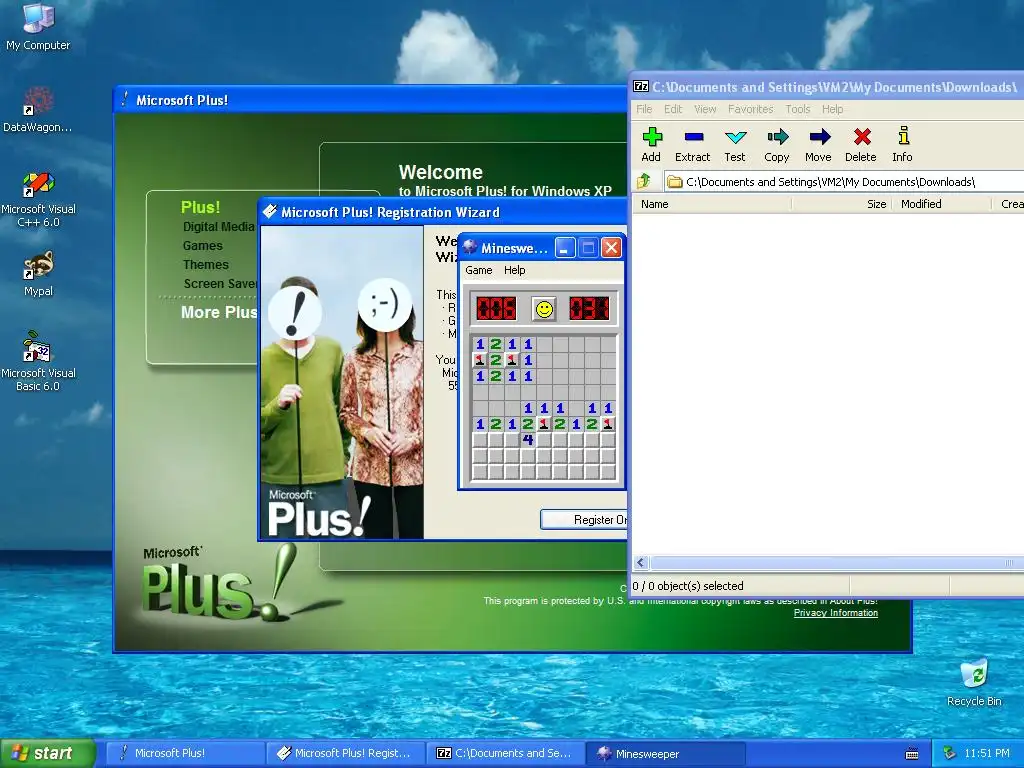Go up one folder level in 7-Zip

[644, 182]
